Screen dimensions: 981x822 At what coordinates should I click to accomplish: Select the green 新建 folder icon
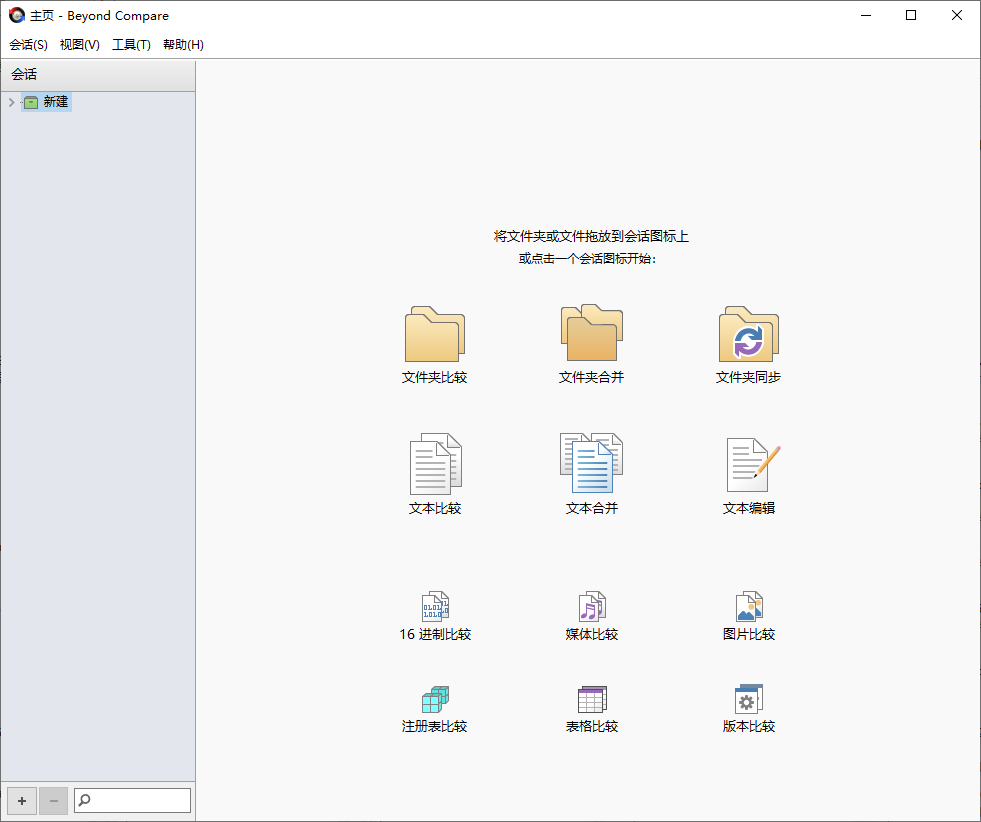(31, 102)
